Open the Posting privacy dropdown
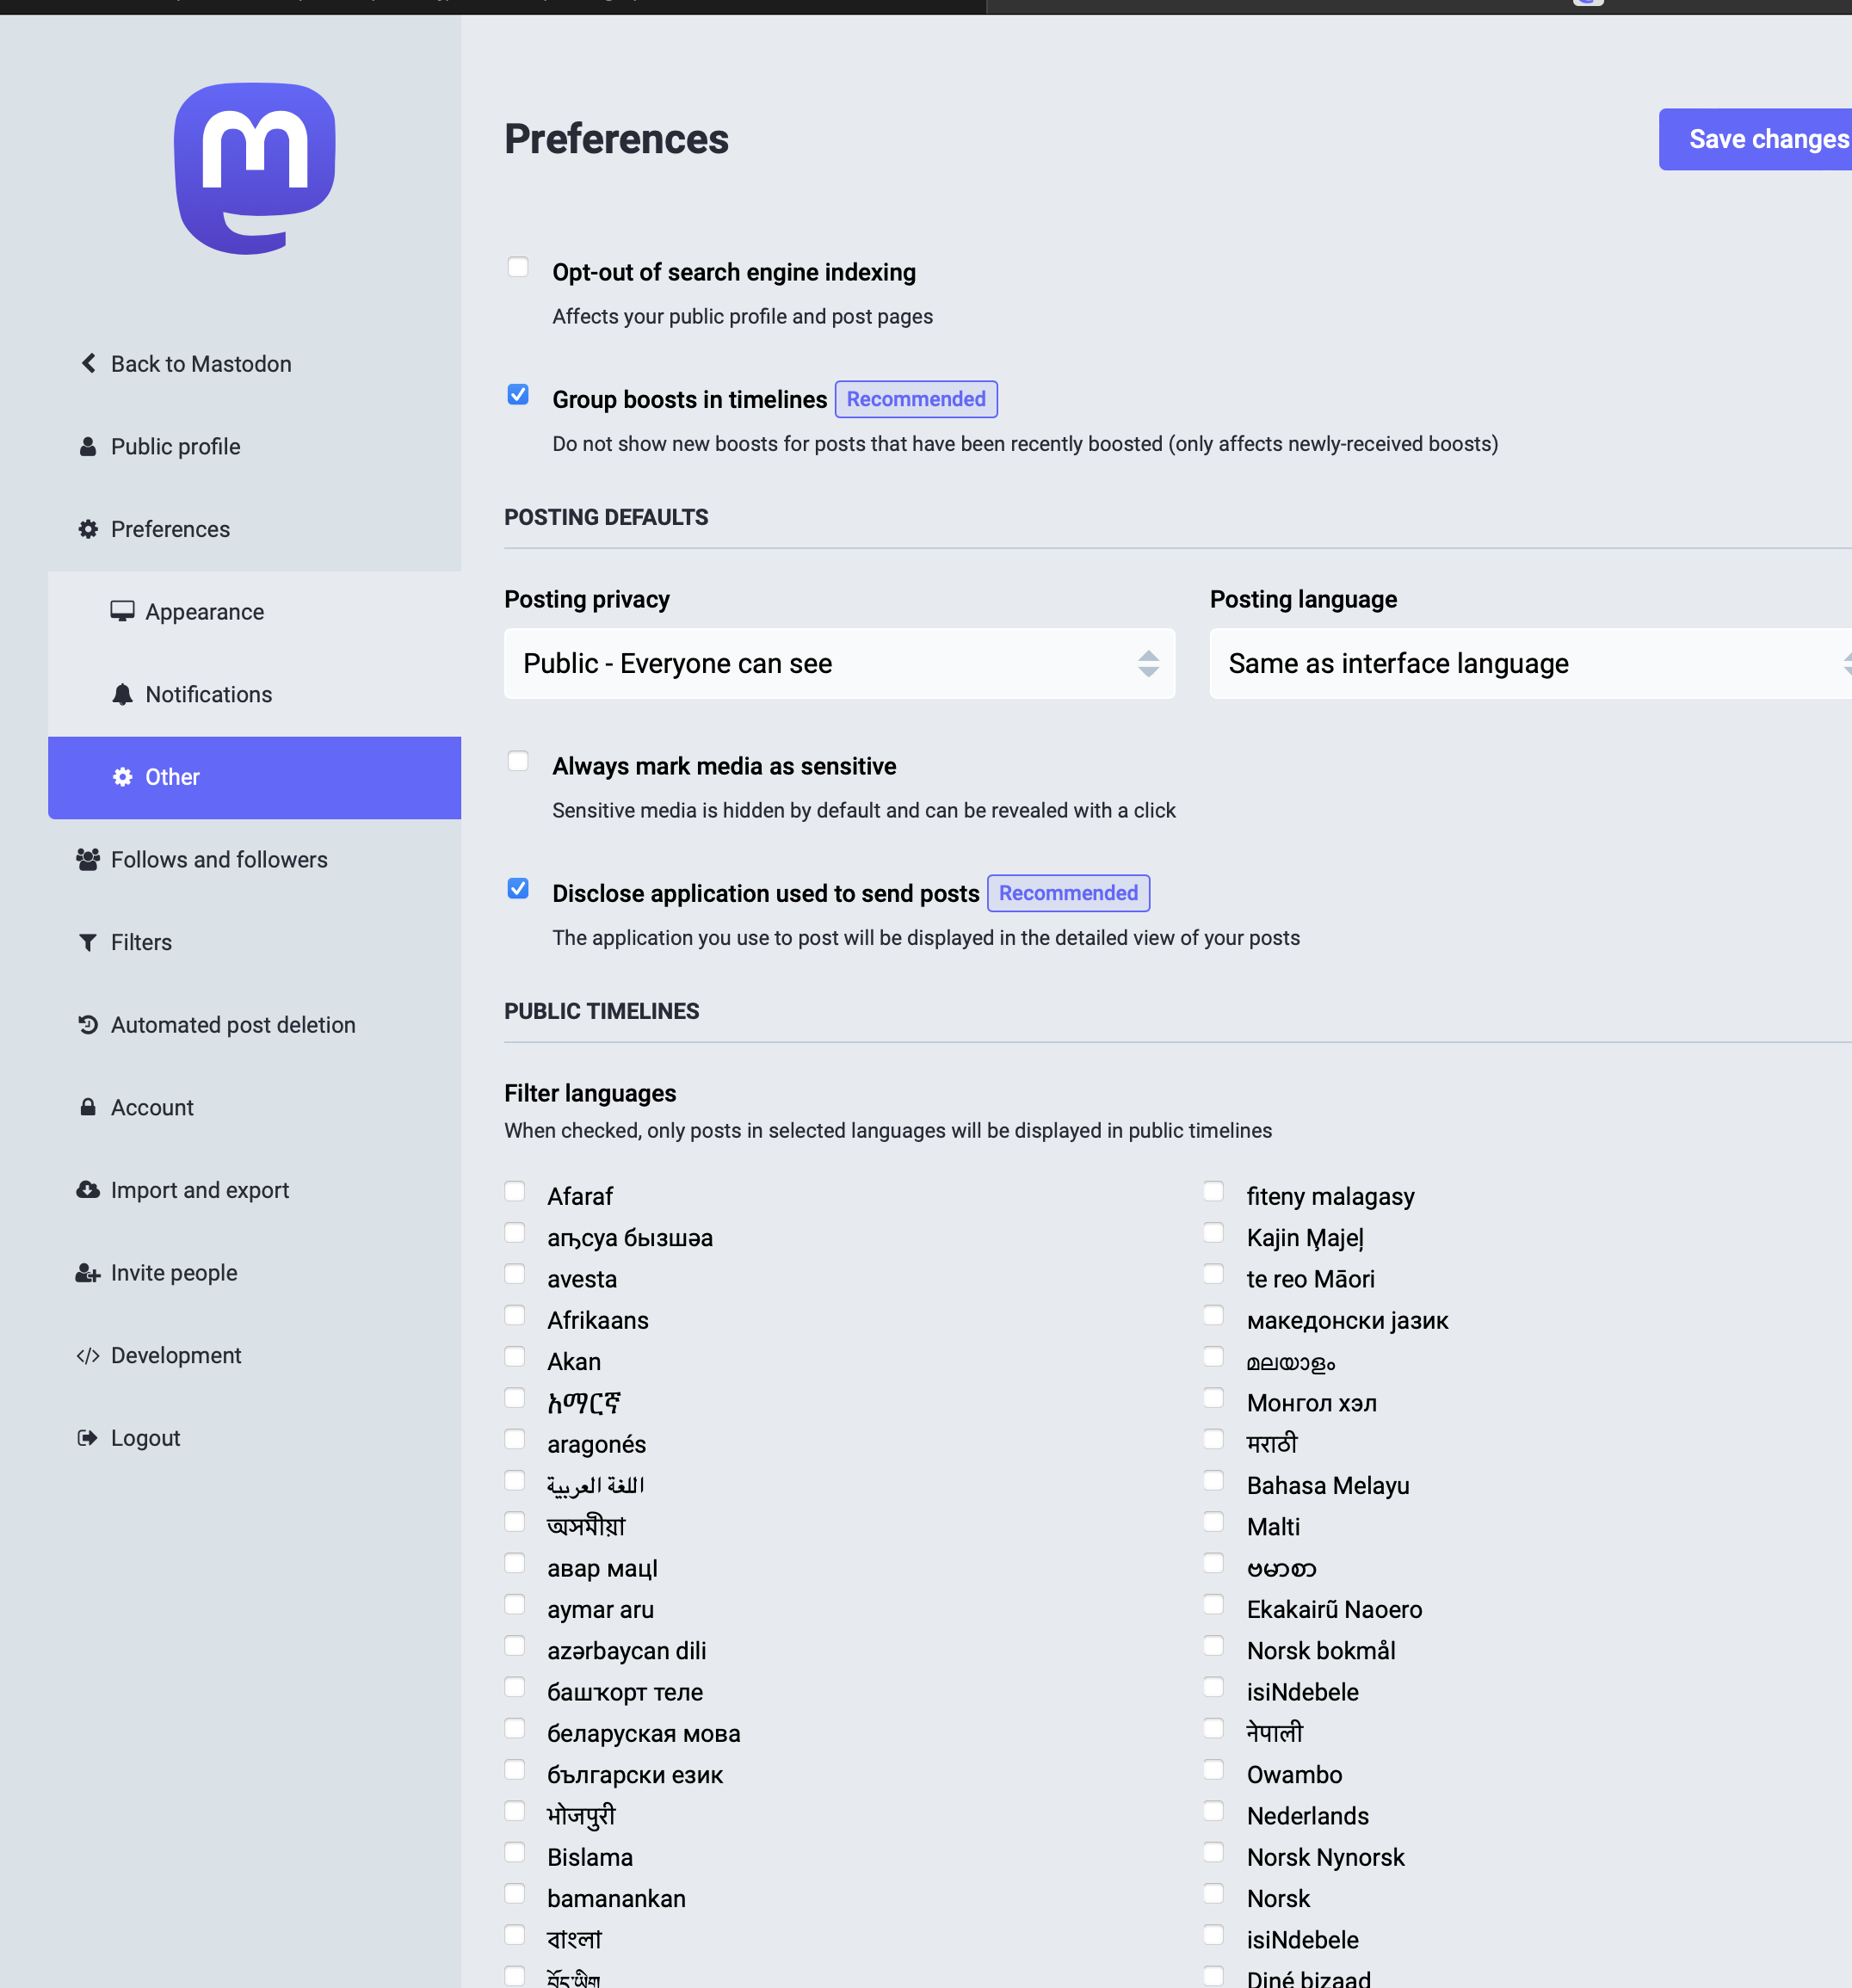 coord(839,663)
